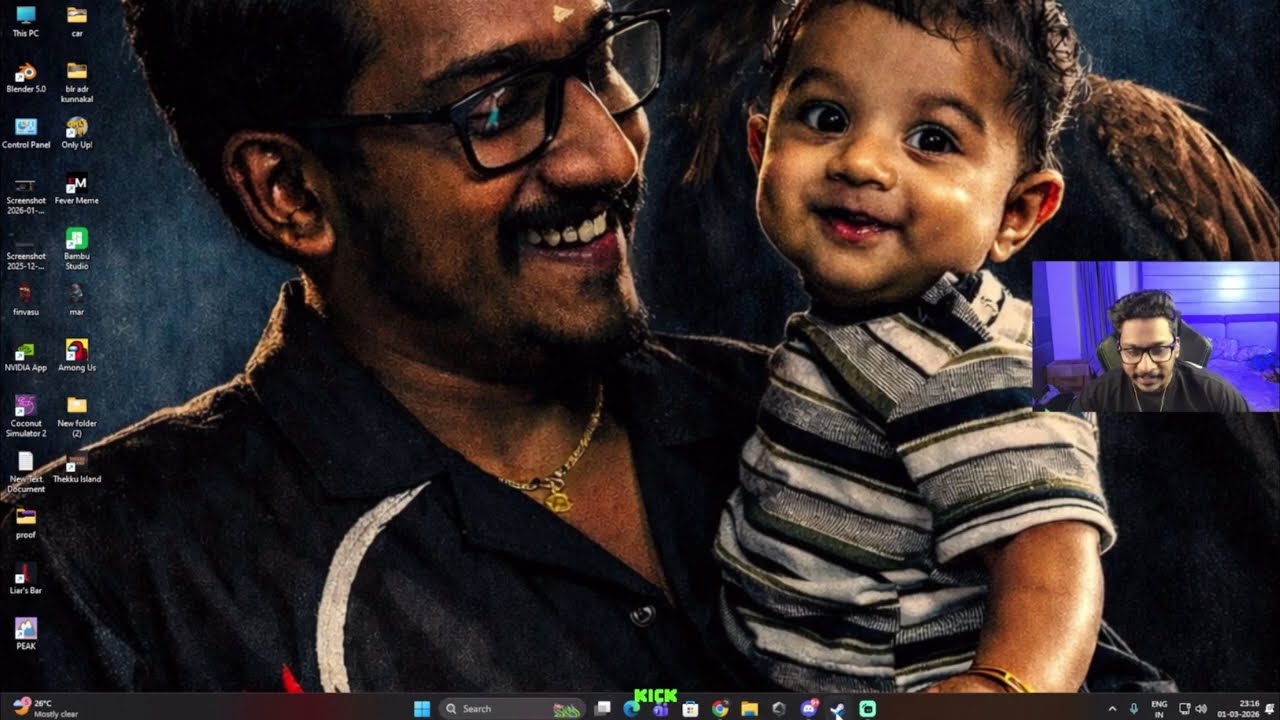Click the webcam overlay video

[1155, 336]
